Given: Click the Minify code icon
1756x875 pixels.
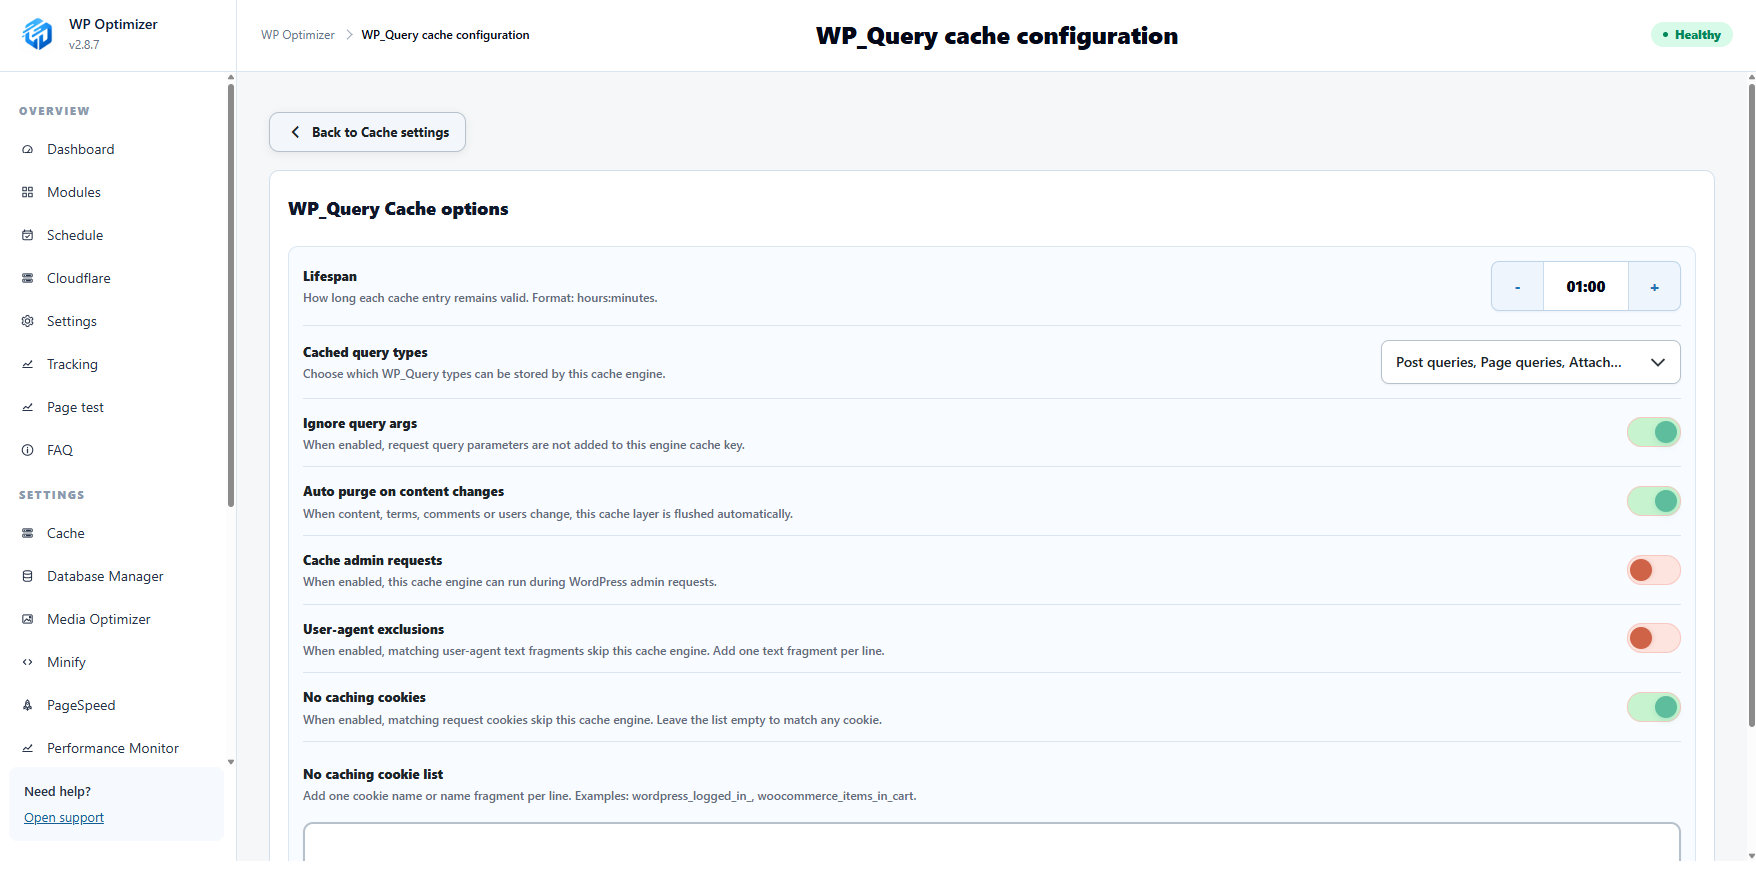Looking at the screenshot, I should 28,662.
